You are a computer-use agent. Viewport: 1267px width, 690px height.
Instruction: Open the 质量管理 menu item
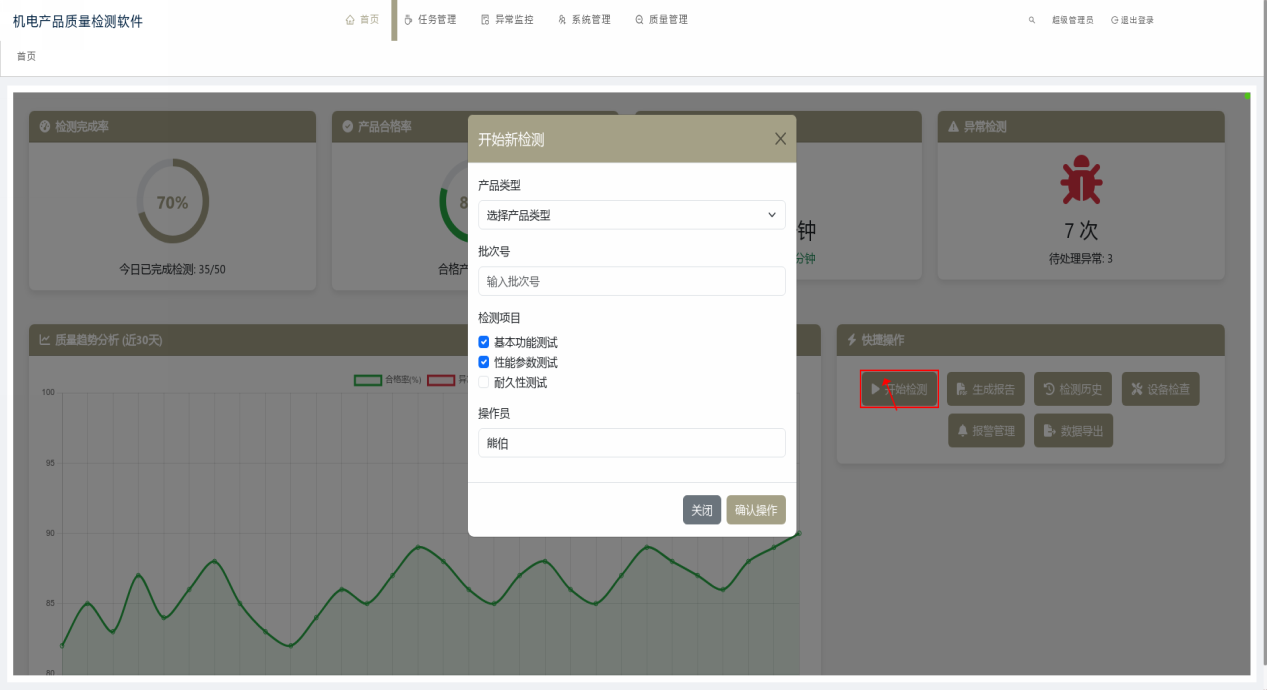pos(661,20)
